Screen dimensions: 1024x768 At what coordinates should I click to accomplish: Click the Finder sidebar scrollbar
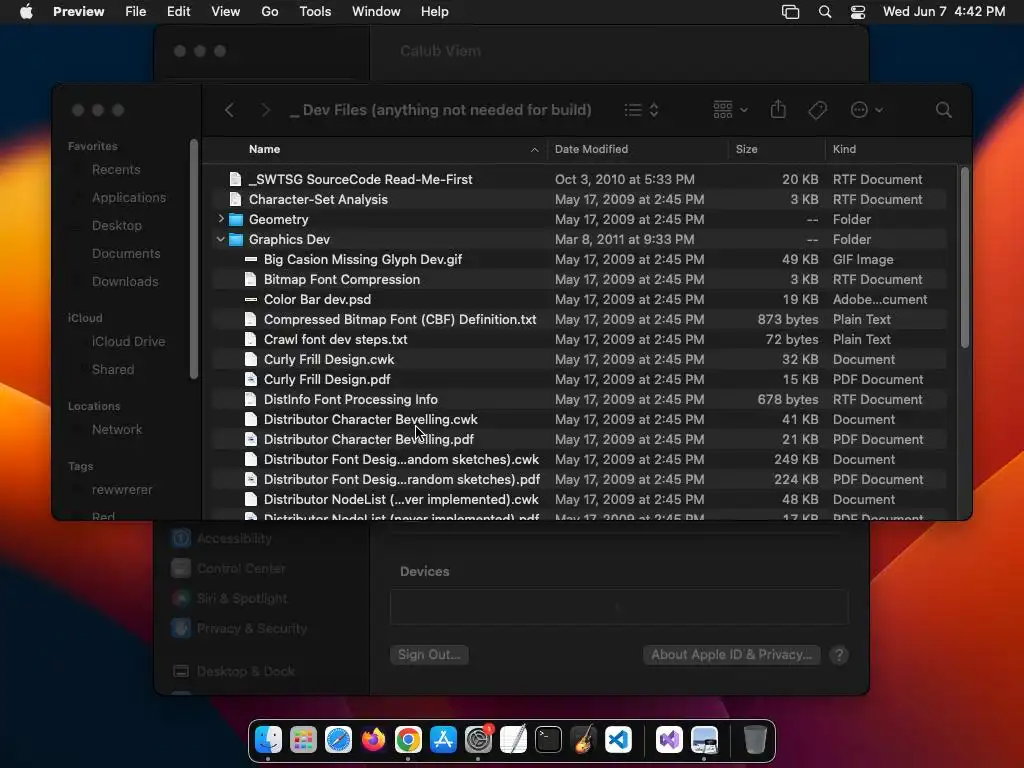coord(193,259)
